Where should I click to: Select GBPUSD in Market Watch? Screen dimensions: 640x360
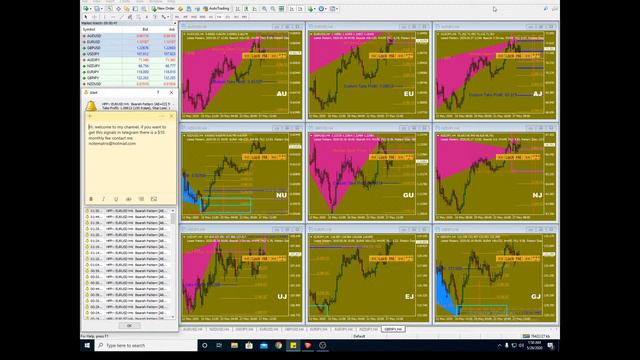pyautogui.click(x=129, y=48)
